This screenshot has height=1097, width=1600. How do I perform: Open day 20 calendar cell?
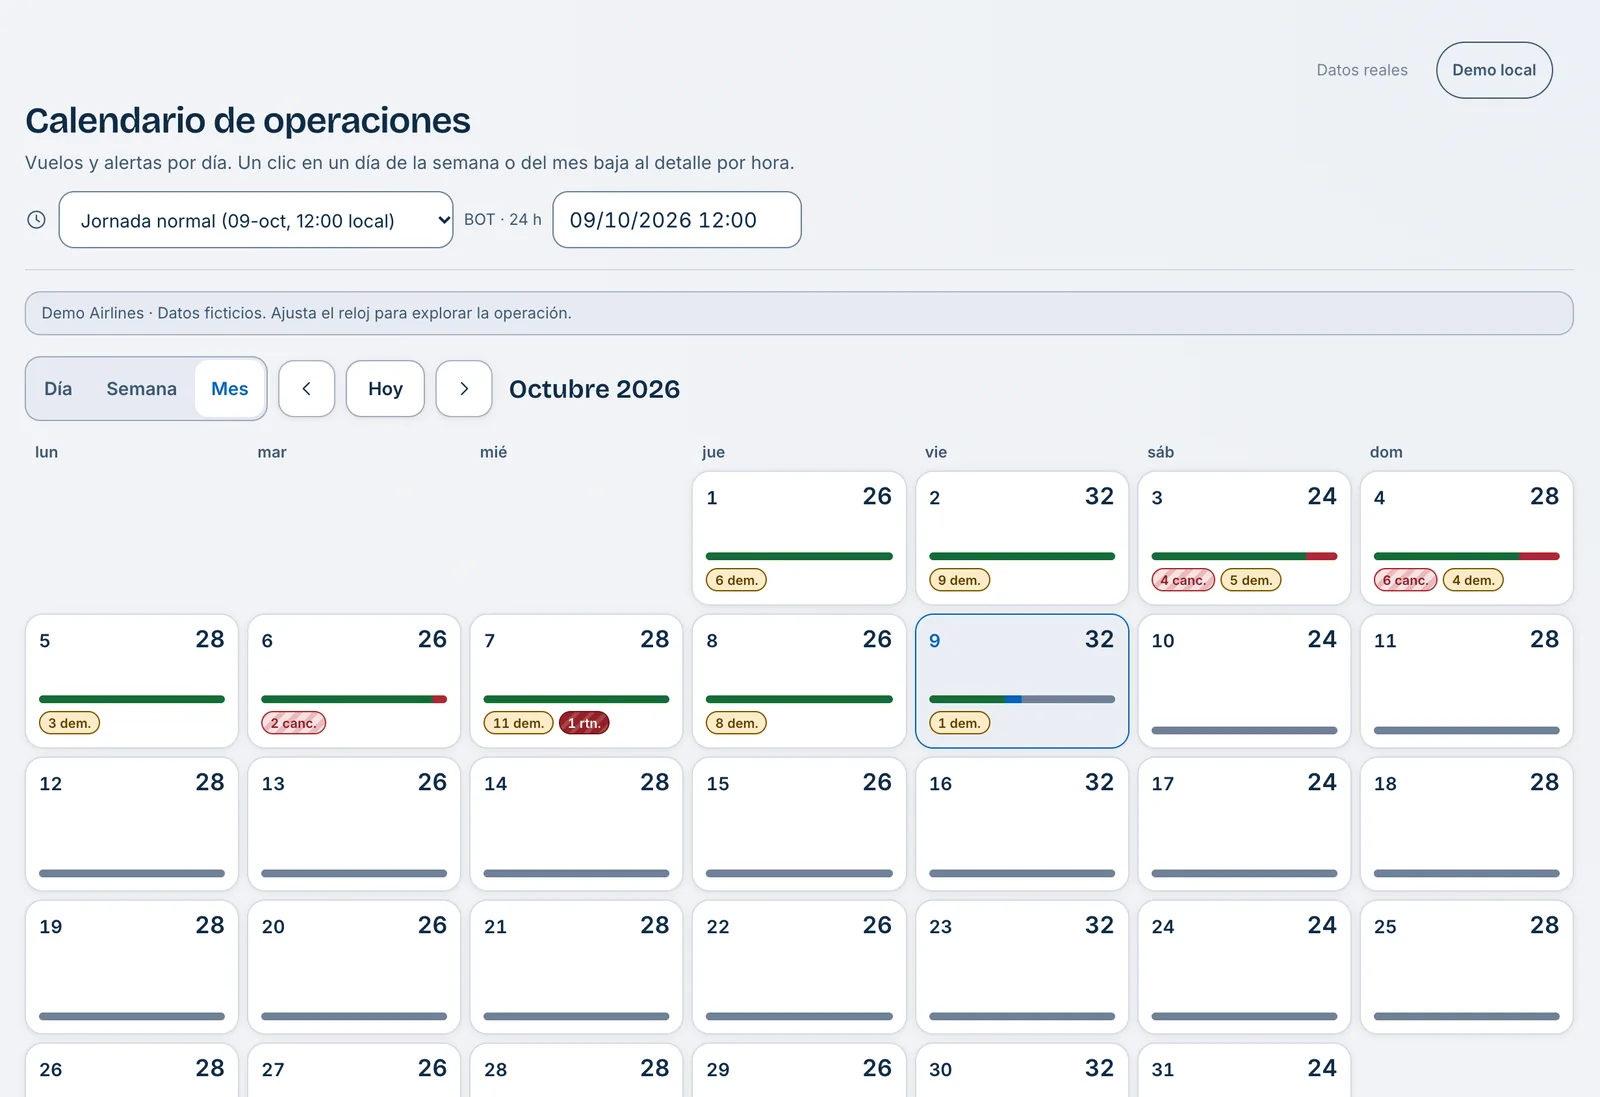click(354, 967)
